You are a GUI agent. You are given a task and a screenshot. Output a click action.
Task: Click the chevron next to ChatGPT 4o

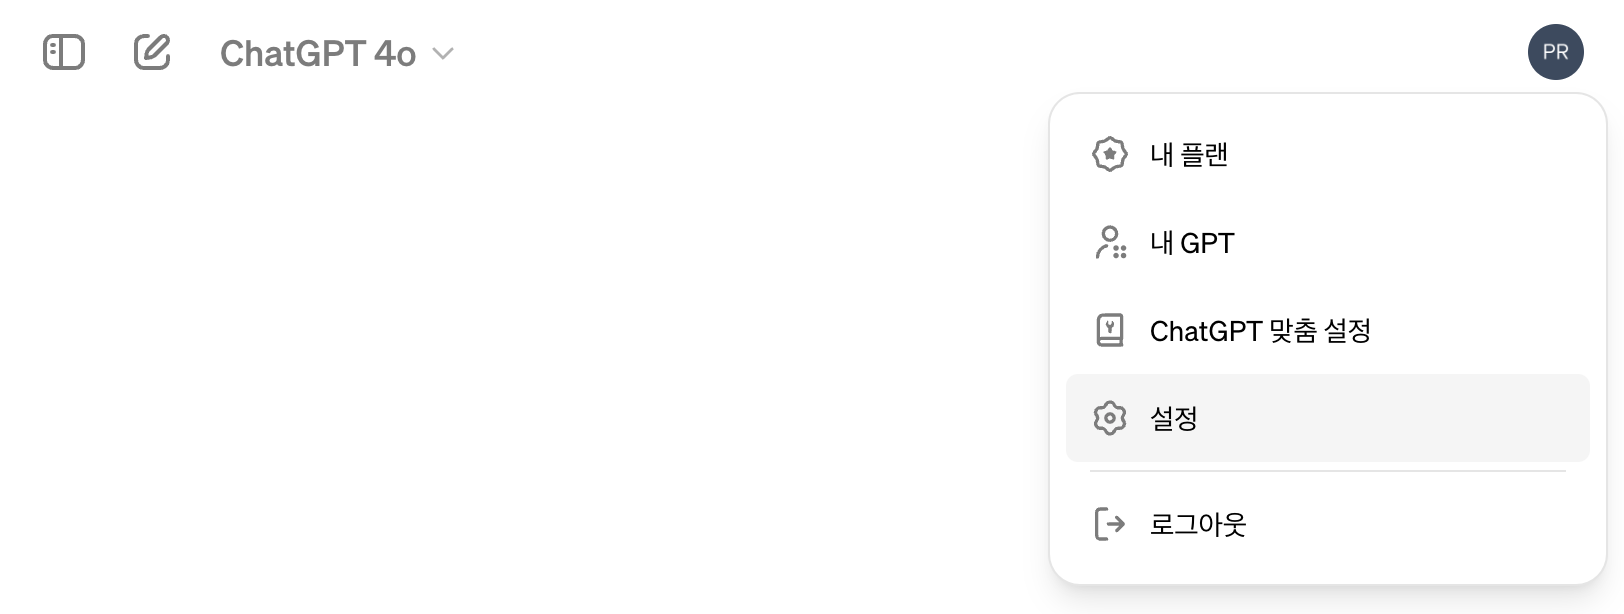(444, 54)
